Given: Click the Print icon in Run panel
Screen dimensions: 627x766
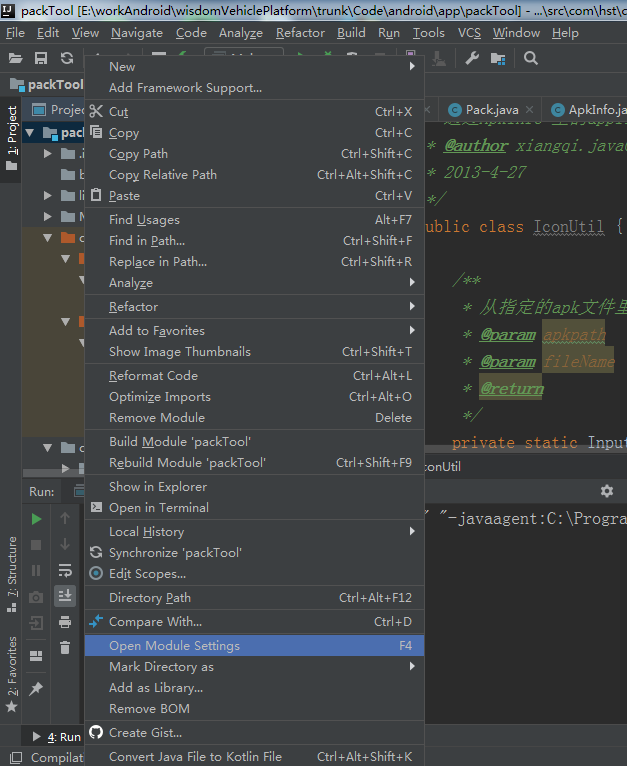Looking at the screenshot, I should tap(65, 622).
